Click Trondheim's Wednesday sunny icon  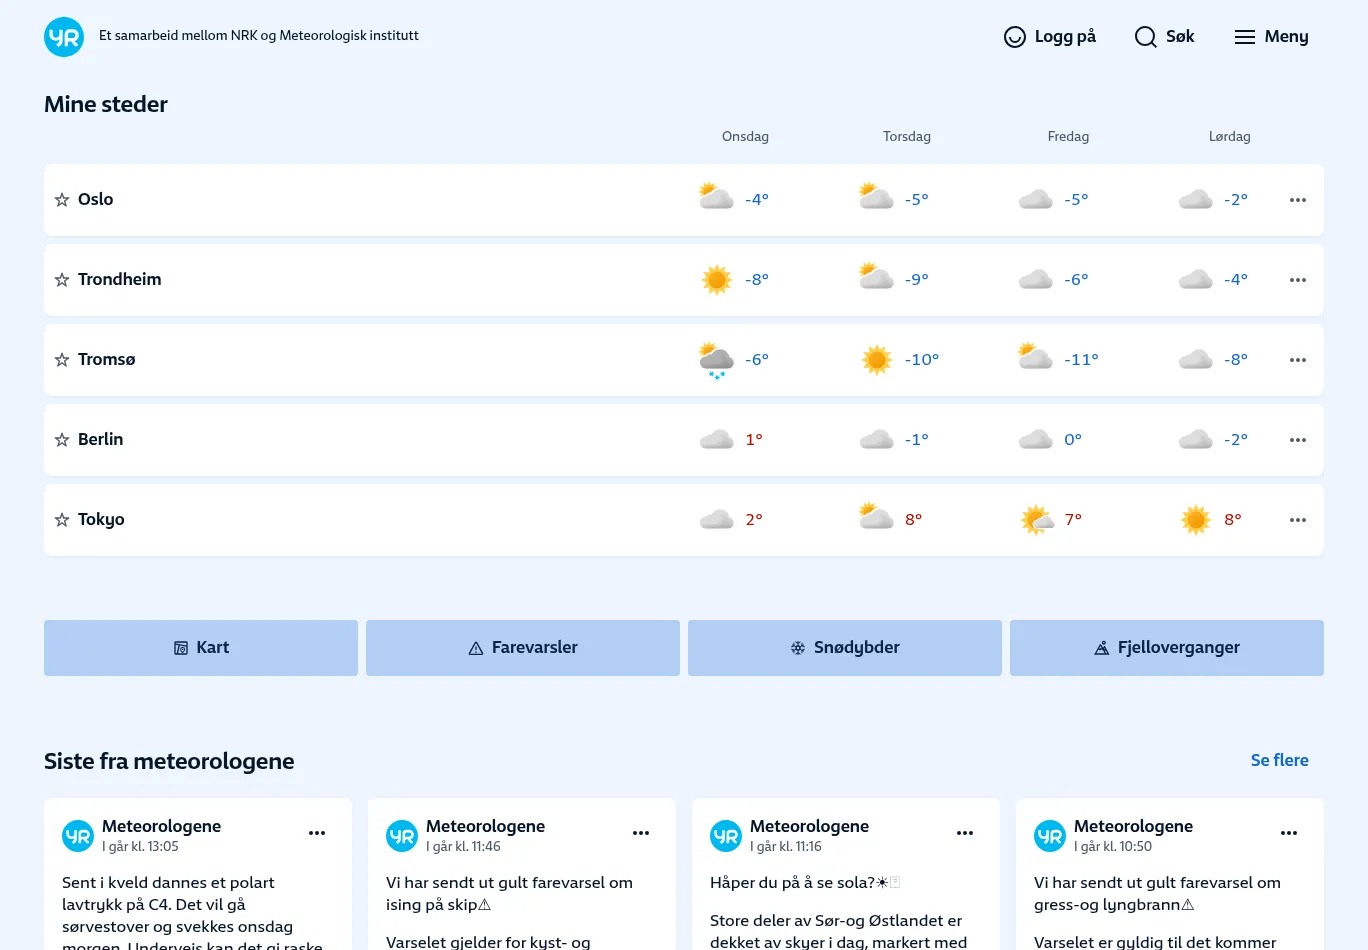tap(716, 280)
